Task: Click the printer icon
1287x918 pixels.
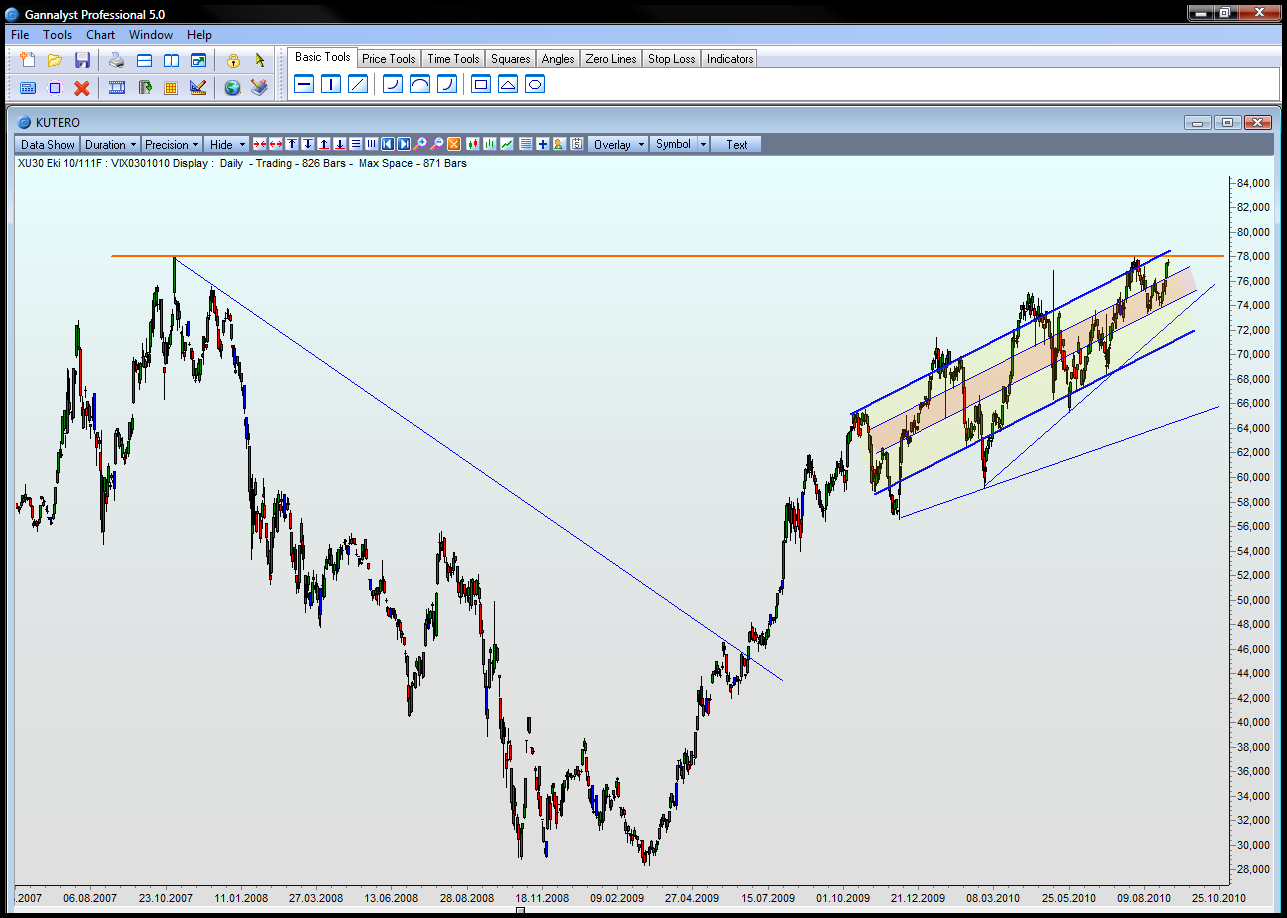Action: [117, 60]
